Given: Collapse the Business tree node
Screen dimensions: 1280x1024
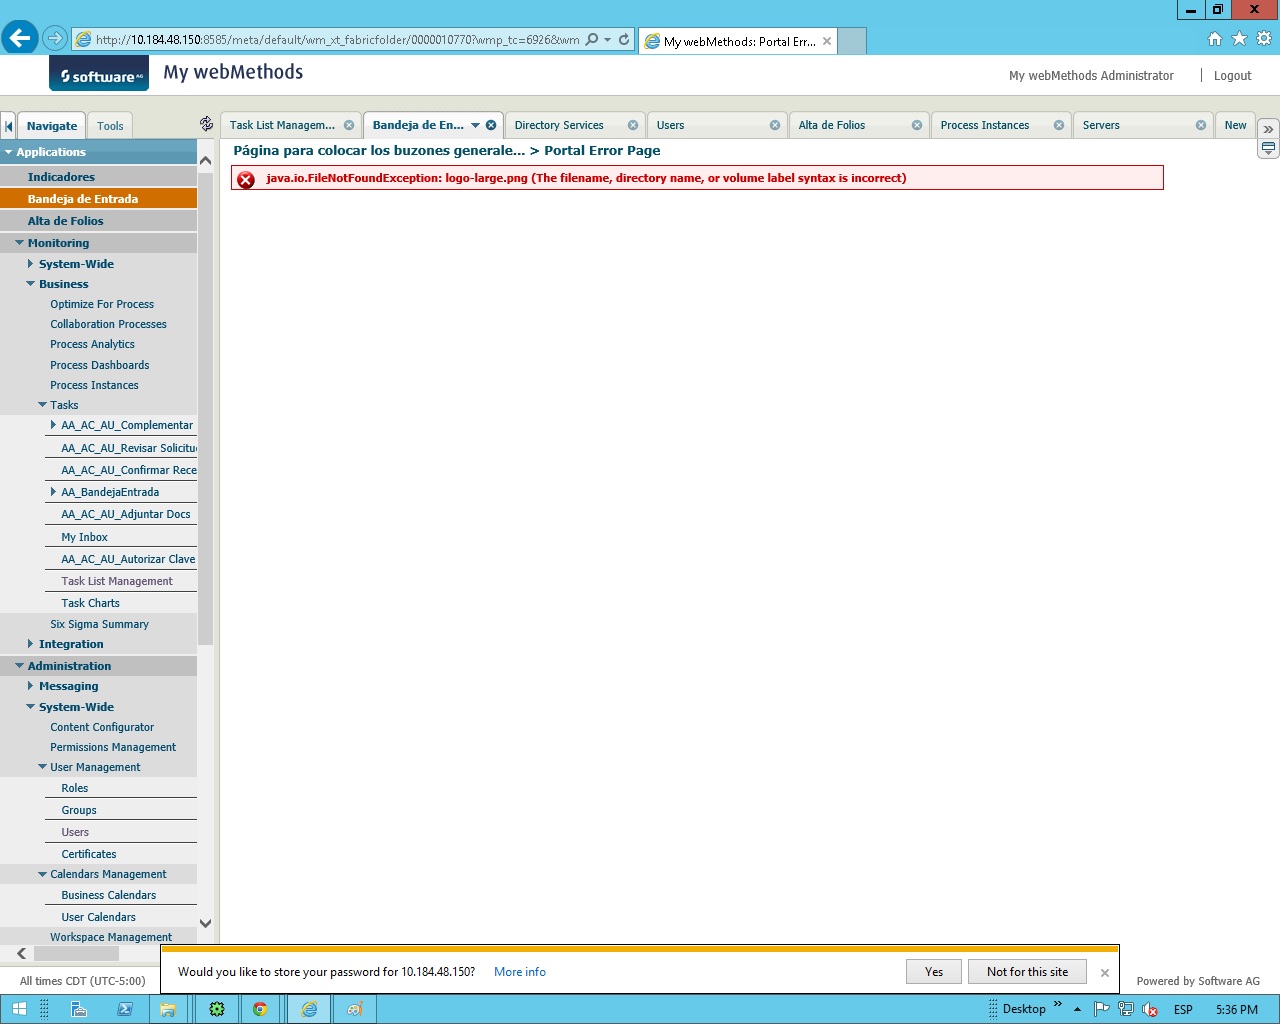Looking at the screenshot, I should (x=30, y=284).
